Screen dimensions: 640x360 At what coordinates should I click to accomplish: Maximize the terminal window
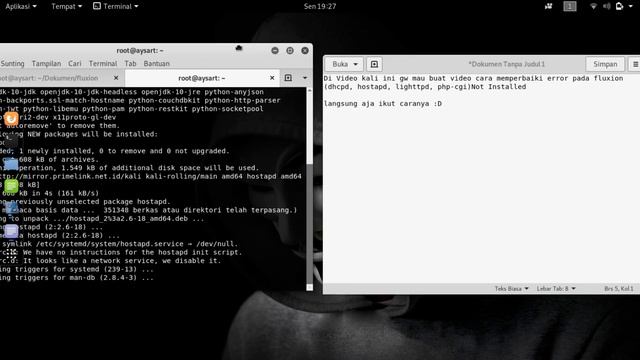(290, 51)
